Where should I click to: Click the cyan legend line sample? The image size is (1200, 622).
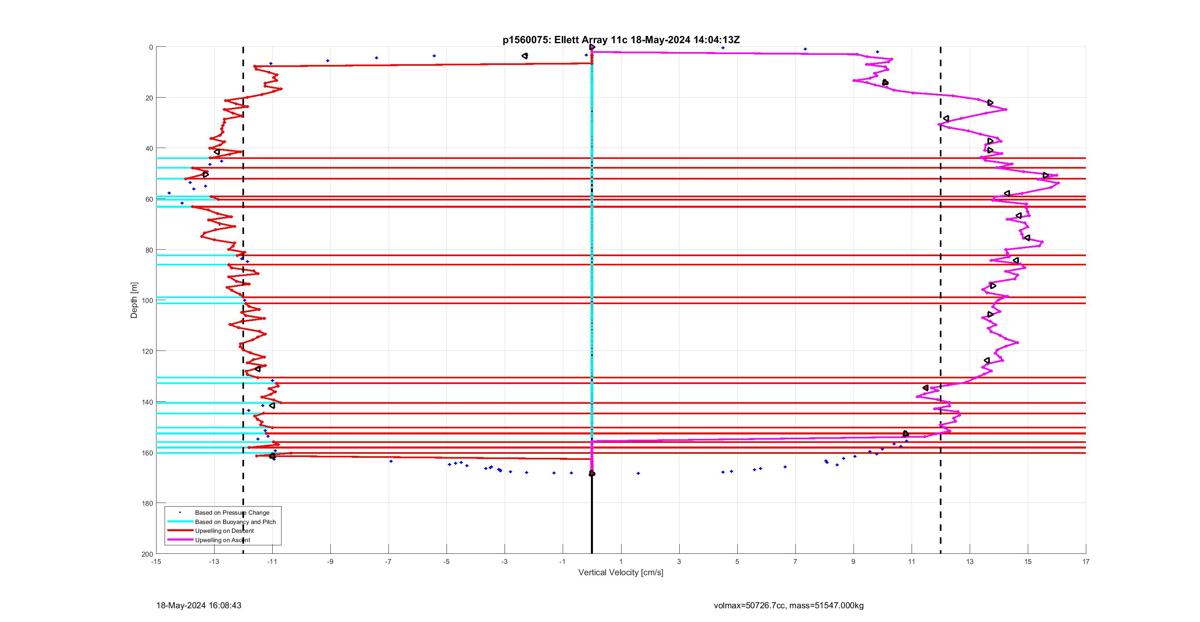[x=179, y=522]
